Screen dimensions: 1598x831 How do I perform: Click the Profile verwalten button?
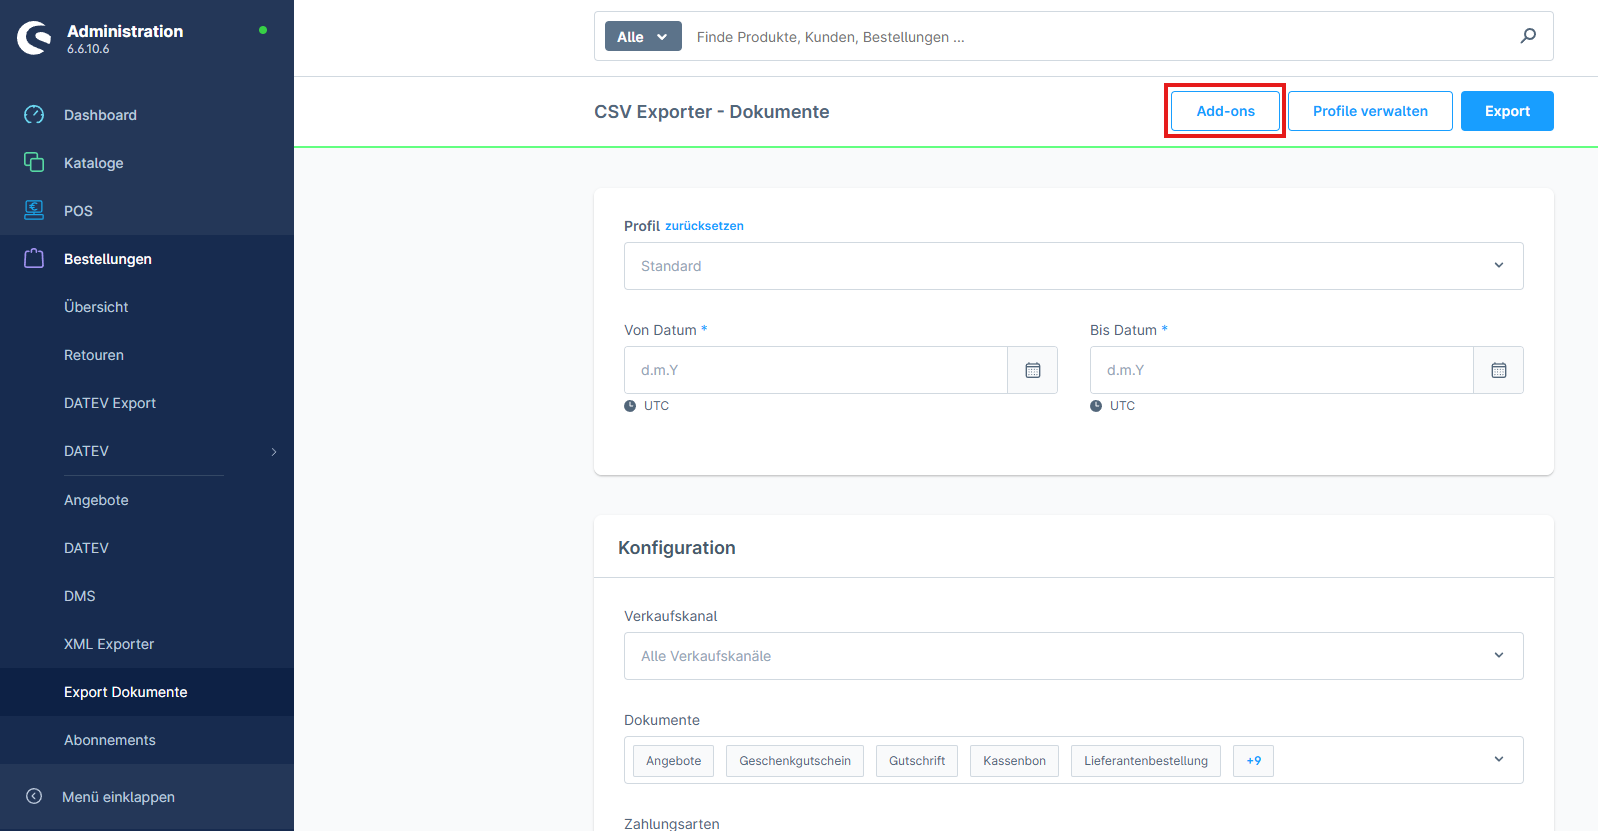[x=1369, y=111]
